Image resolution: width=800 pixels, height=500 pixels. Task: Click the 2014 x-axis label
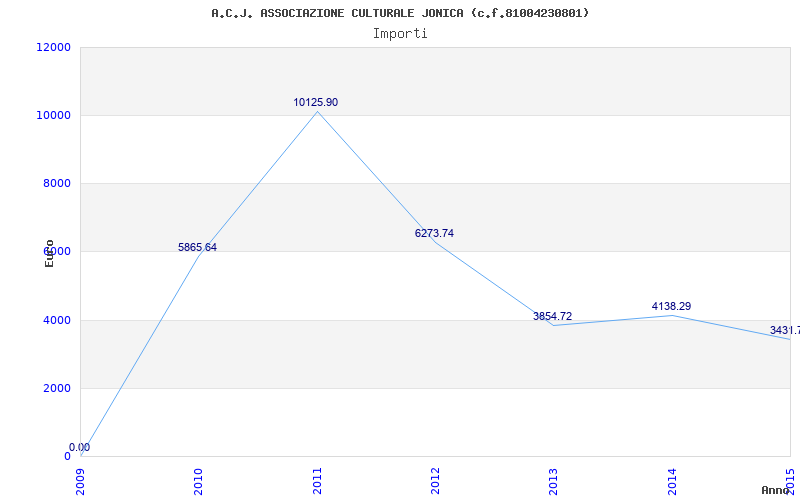point(672,482)
